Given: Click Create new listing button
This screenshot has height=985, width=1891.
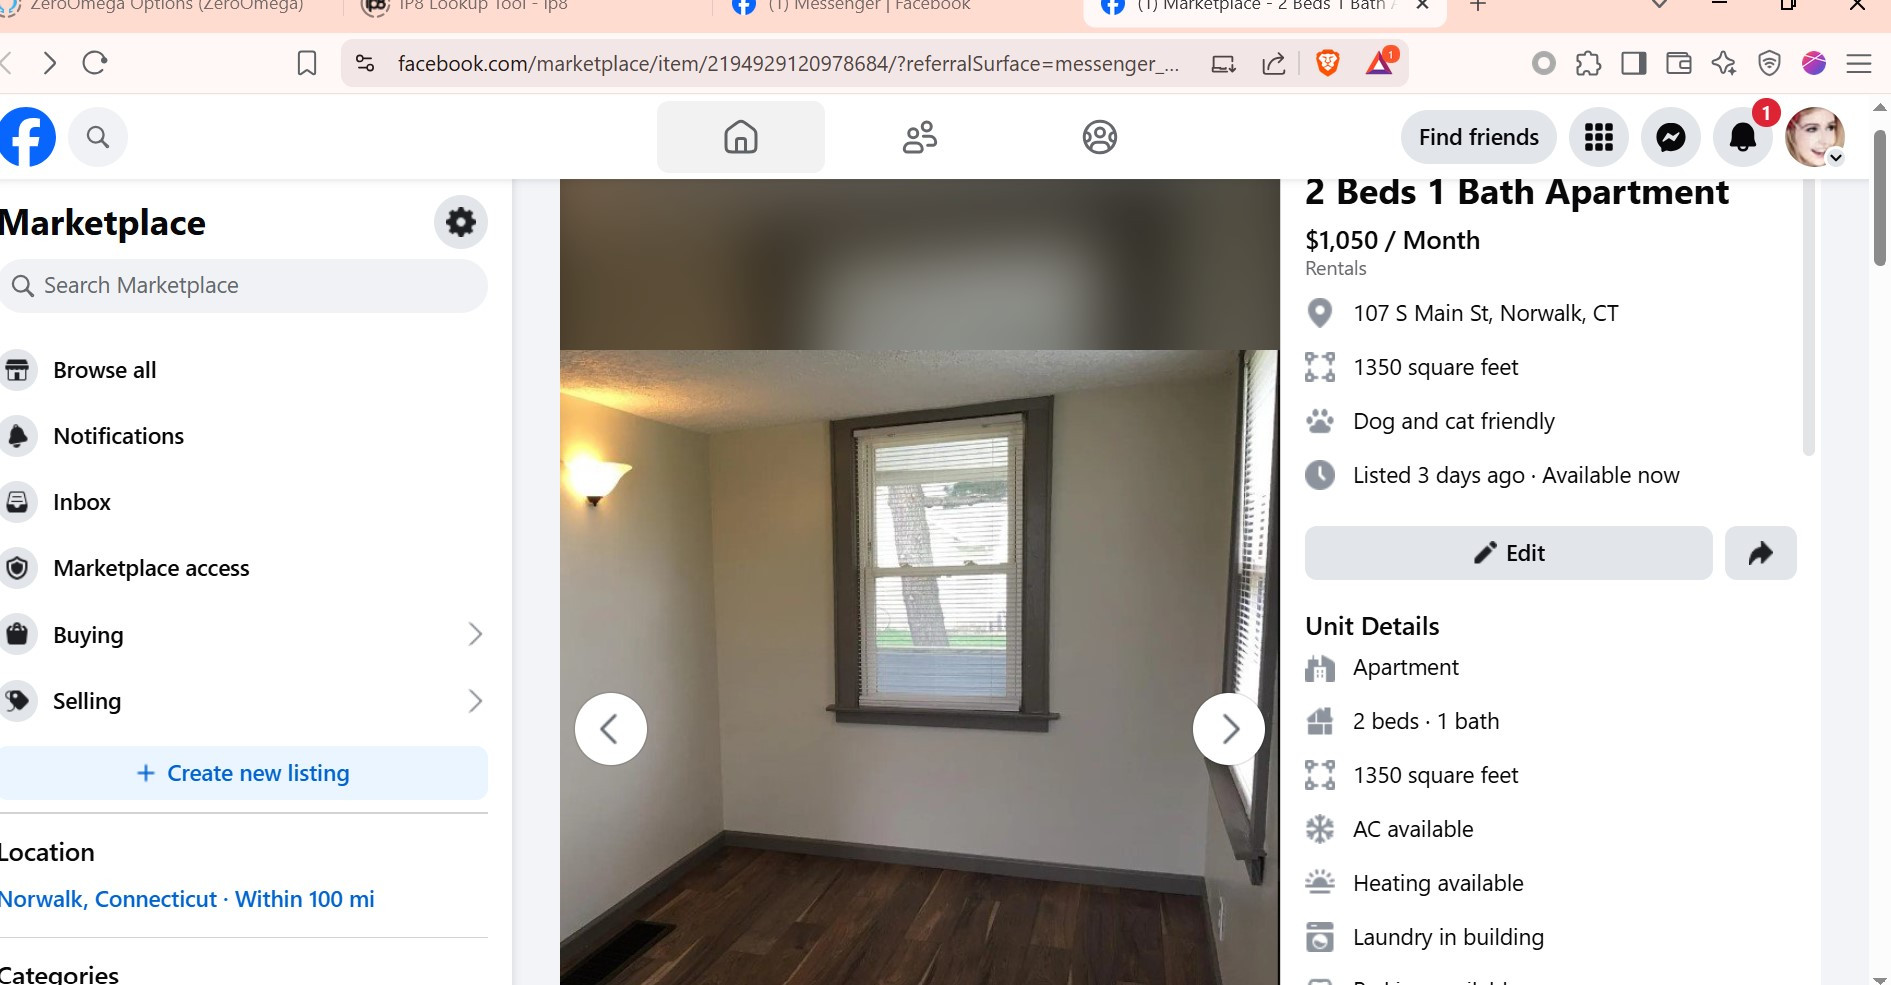Looking at the screenshot, I should (x=244, y=773).
